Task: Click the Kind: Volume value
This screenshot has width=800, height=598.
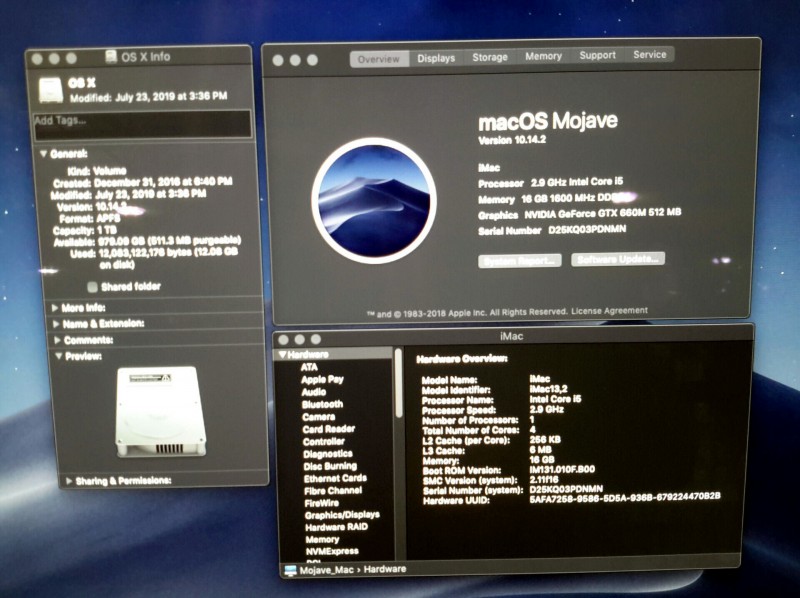Action: 109,171
